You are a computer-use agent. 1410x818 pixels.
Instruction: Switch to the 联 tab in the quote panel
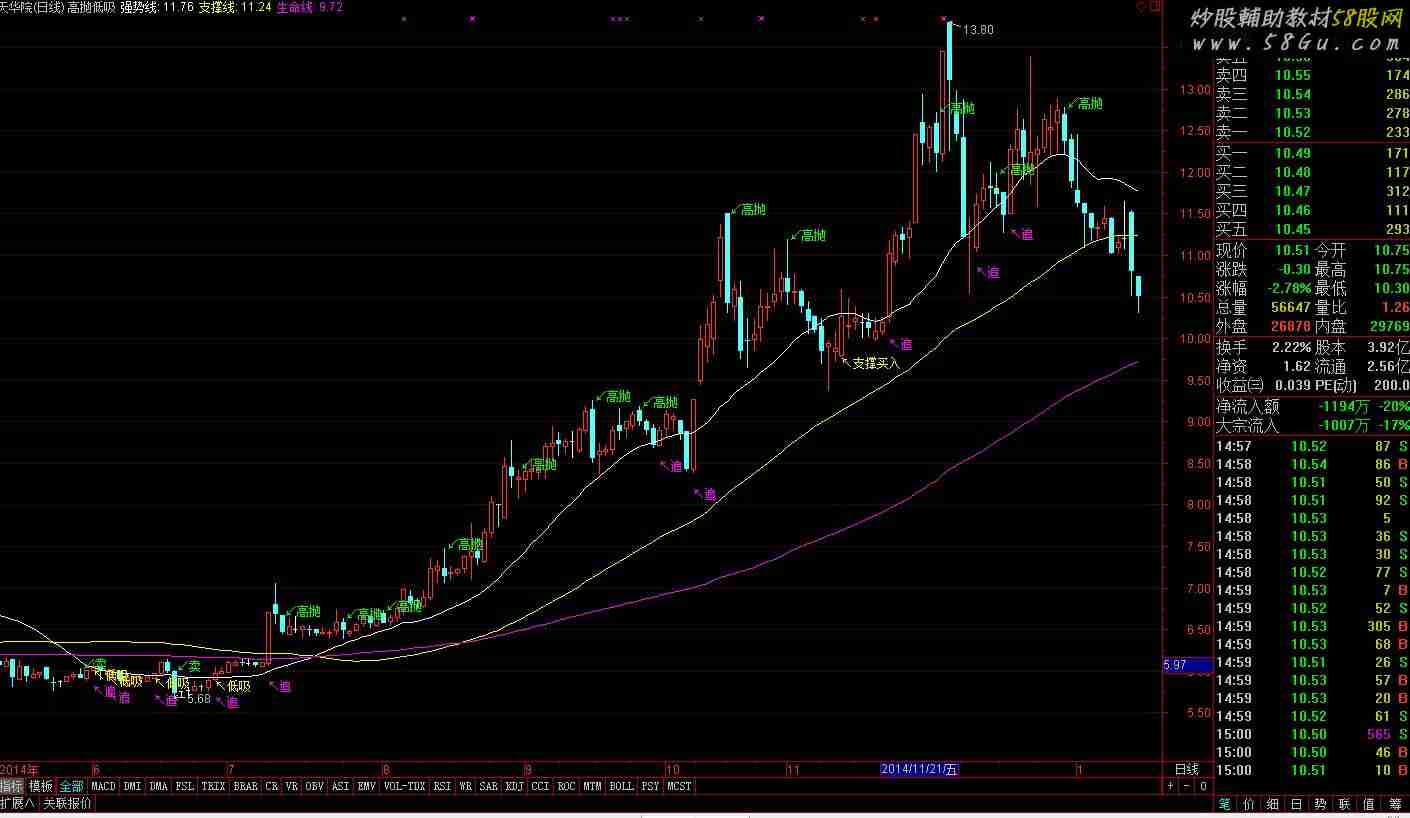(1346, 803)
